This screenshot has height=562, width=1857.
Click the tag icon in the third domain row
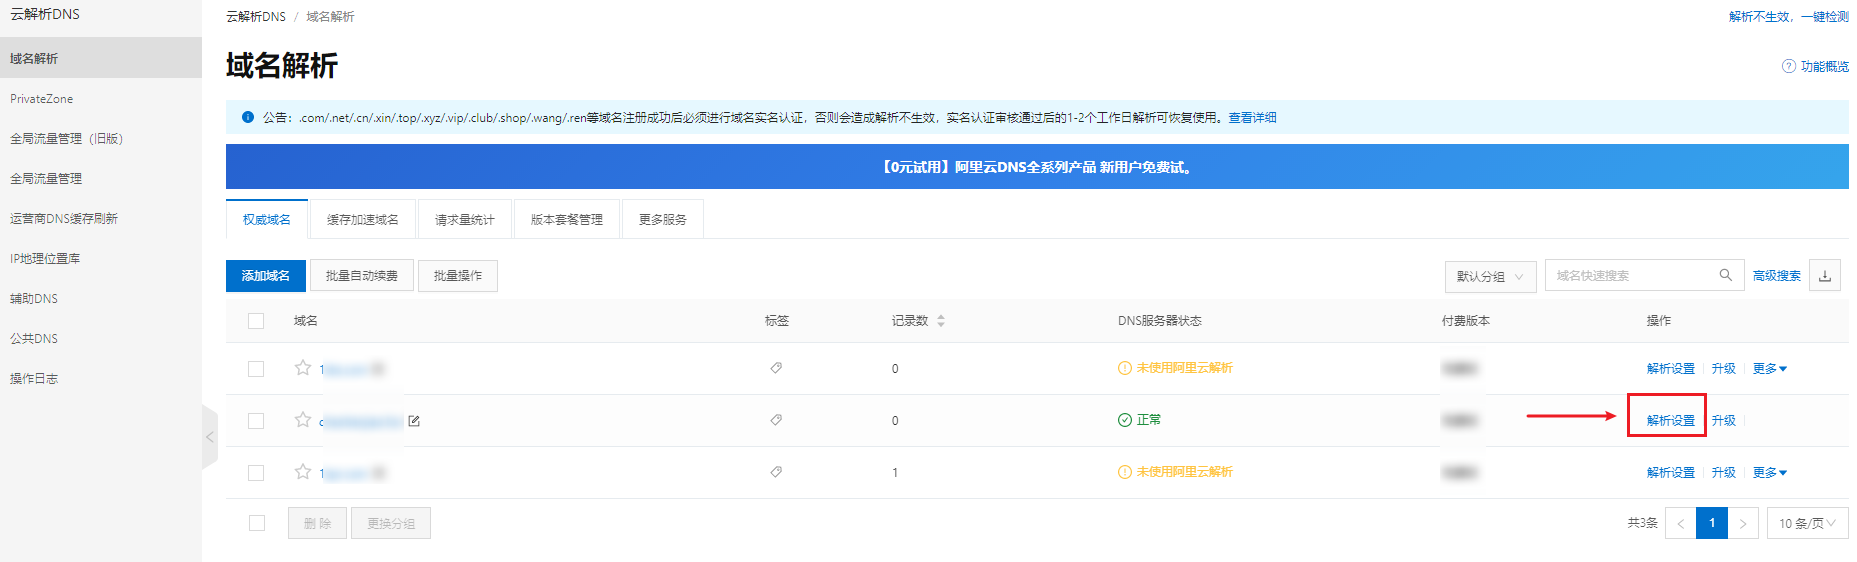coord(776,472)
